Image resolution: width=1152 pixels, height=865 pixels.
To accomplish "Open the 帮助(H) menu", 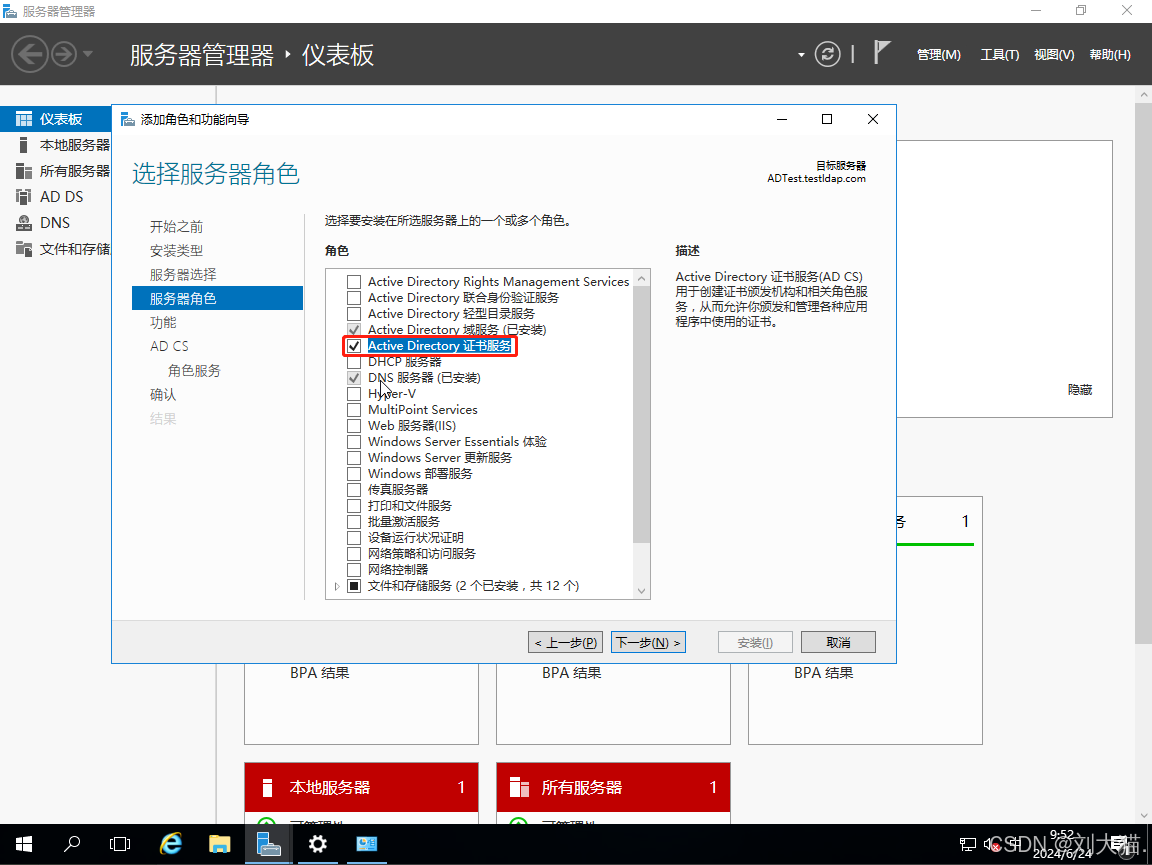I will (1109, 54).
